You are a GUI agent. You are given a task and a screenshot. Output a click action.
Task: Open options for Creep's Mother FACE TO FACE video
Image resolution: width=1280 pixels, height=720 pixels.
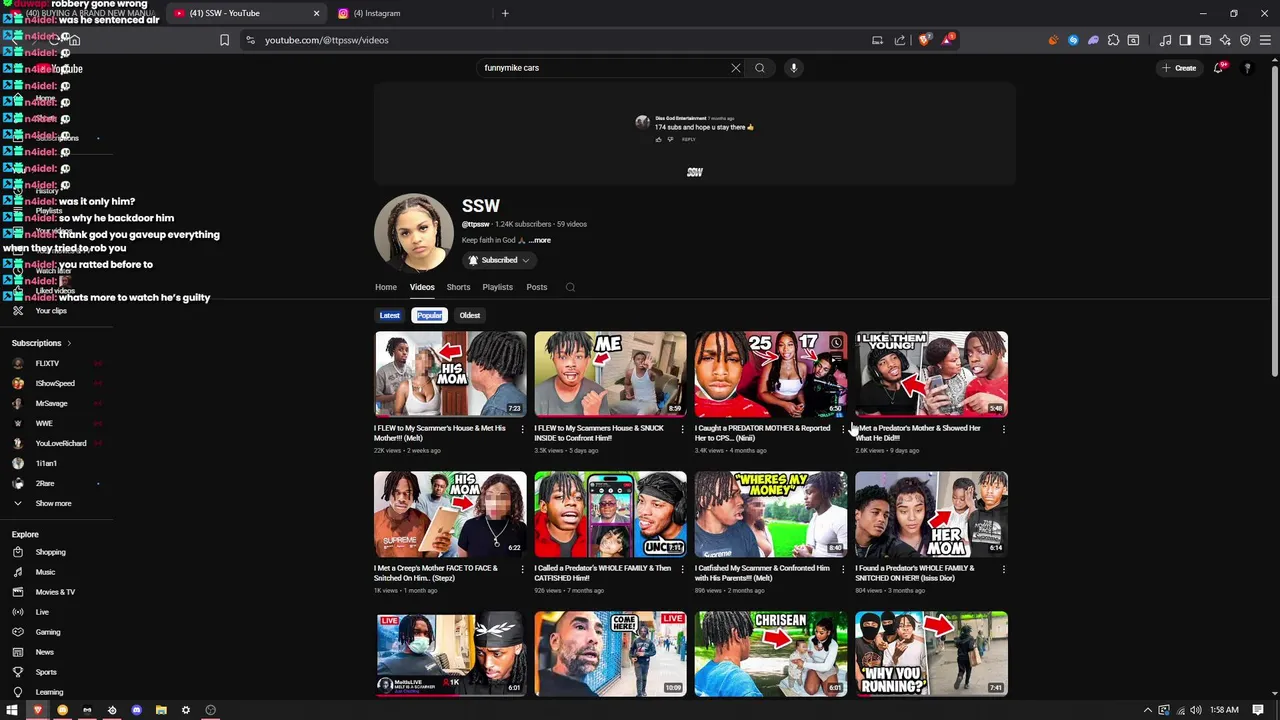522,569
